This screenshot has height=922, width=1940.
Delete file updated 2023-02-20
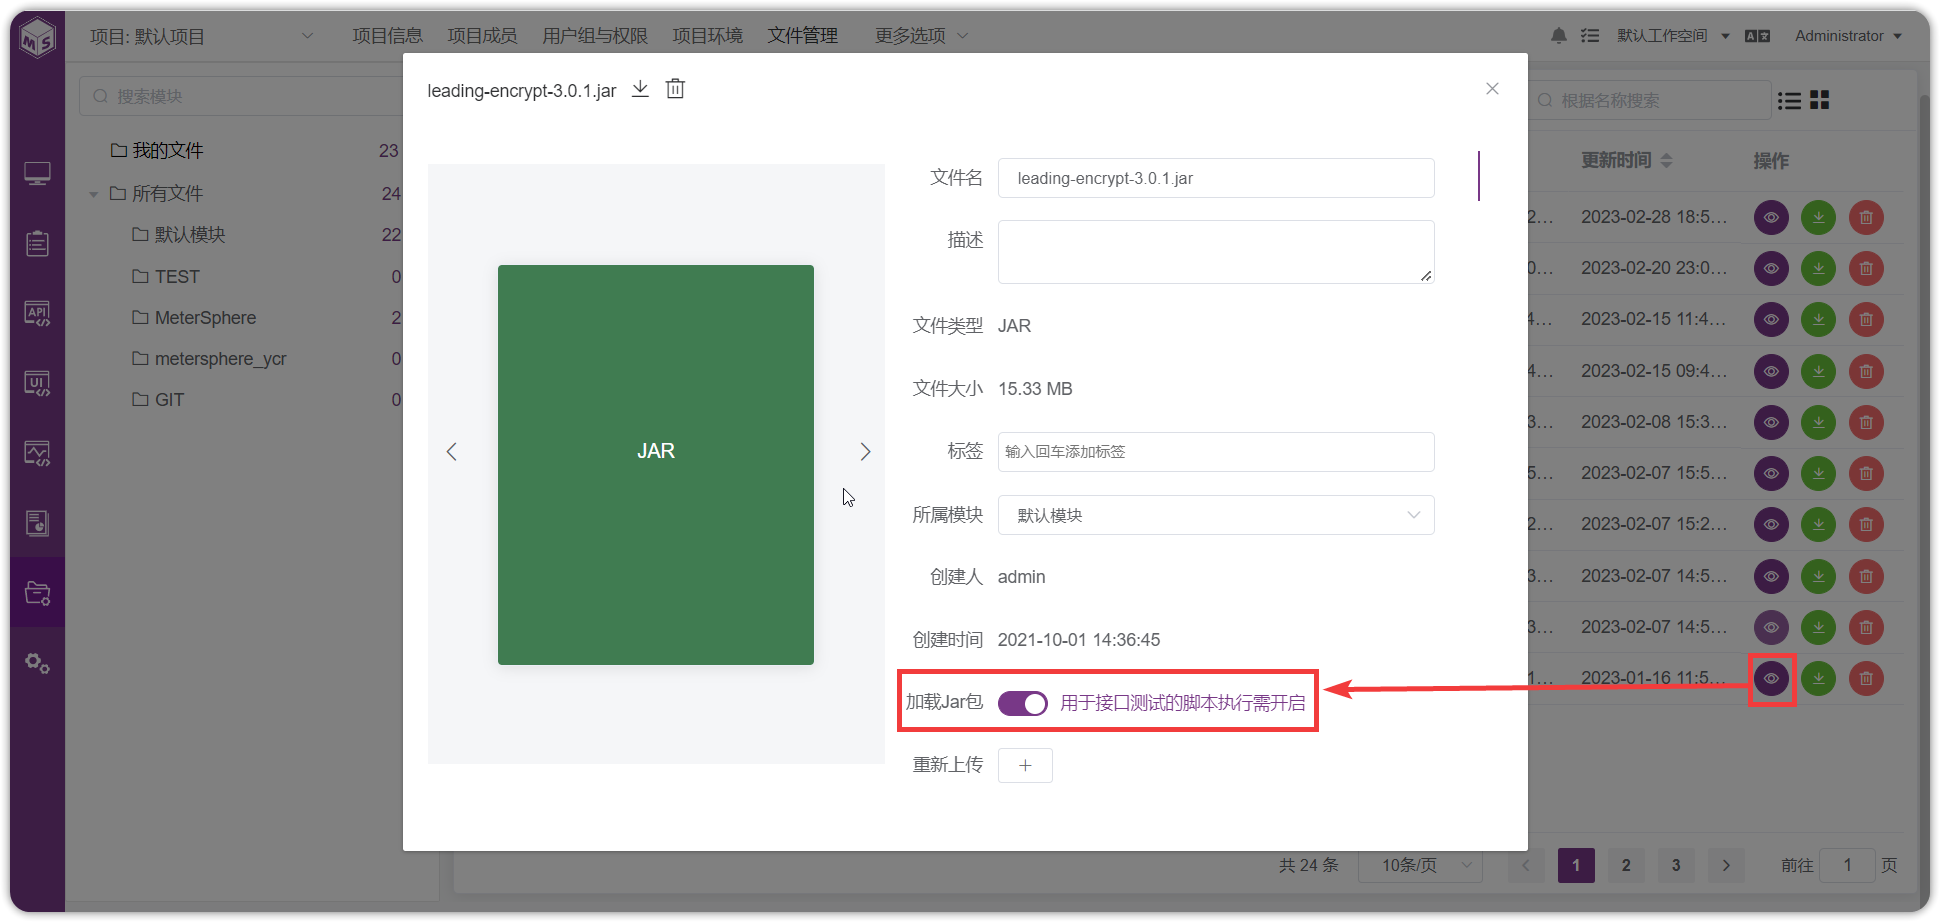[x=1866, y=268]
